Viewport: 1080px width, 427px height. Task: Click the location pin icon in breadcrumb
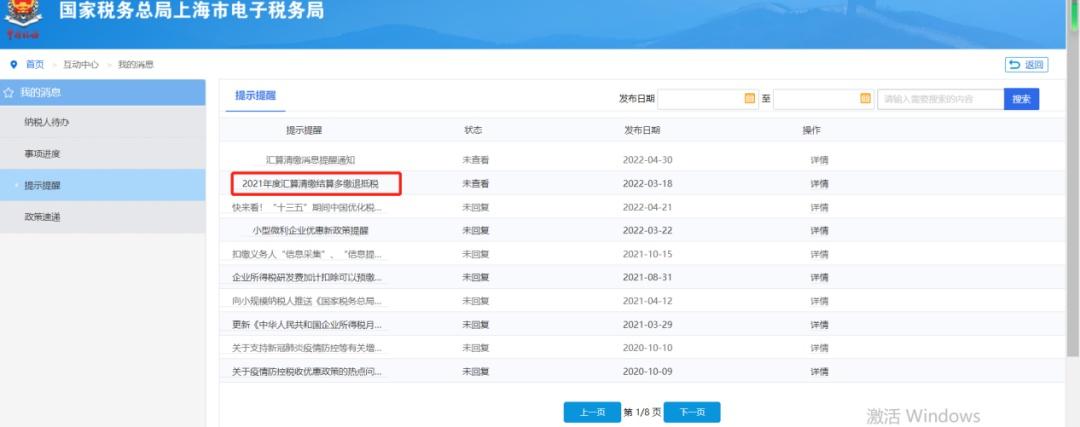[x=14, y=65]
